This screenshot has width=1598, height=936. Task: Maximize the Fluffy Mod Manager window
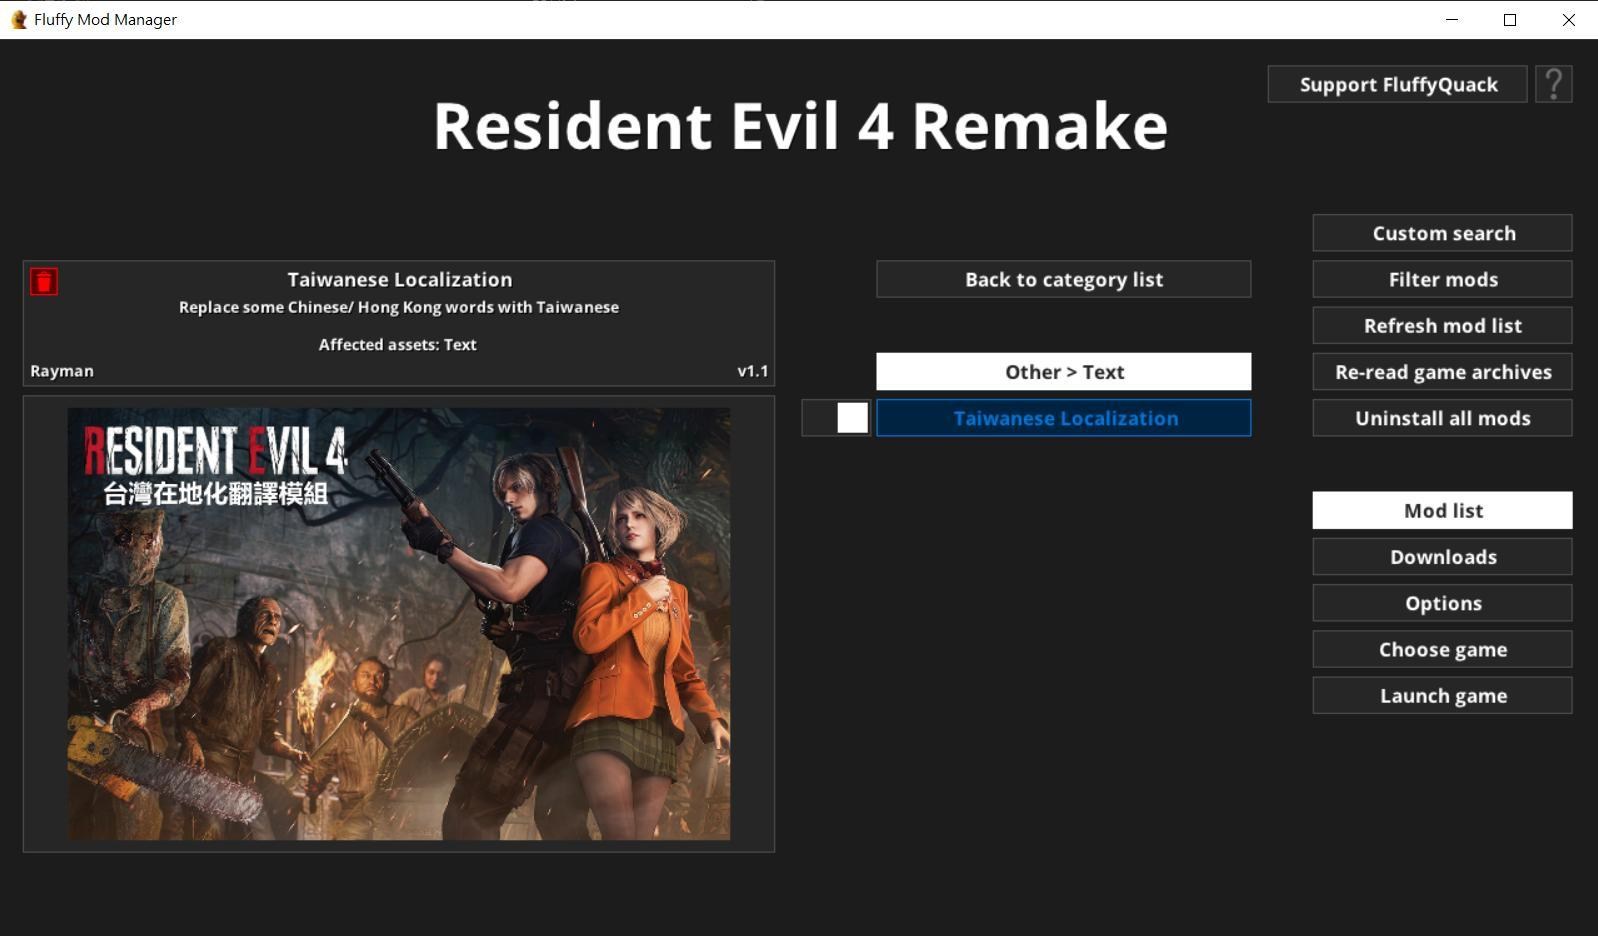(1510, 19)
